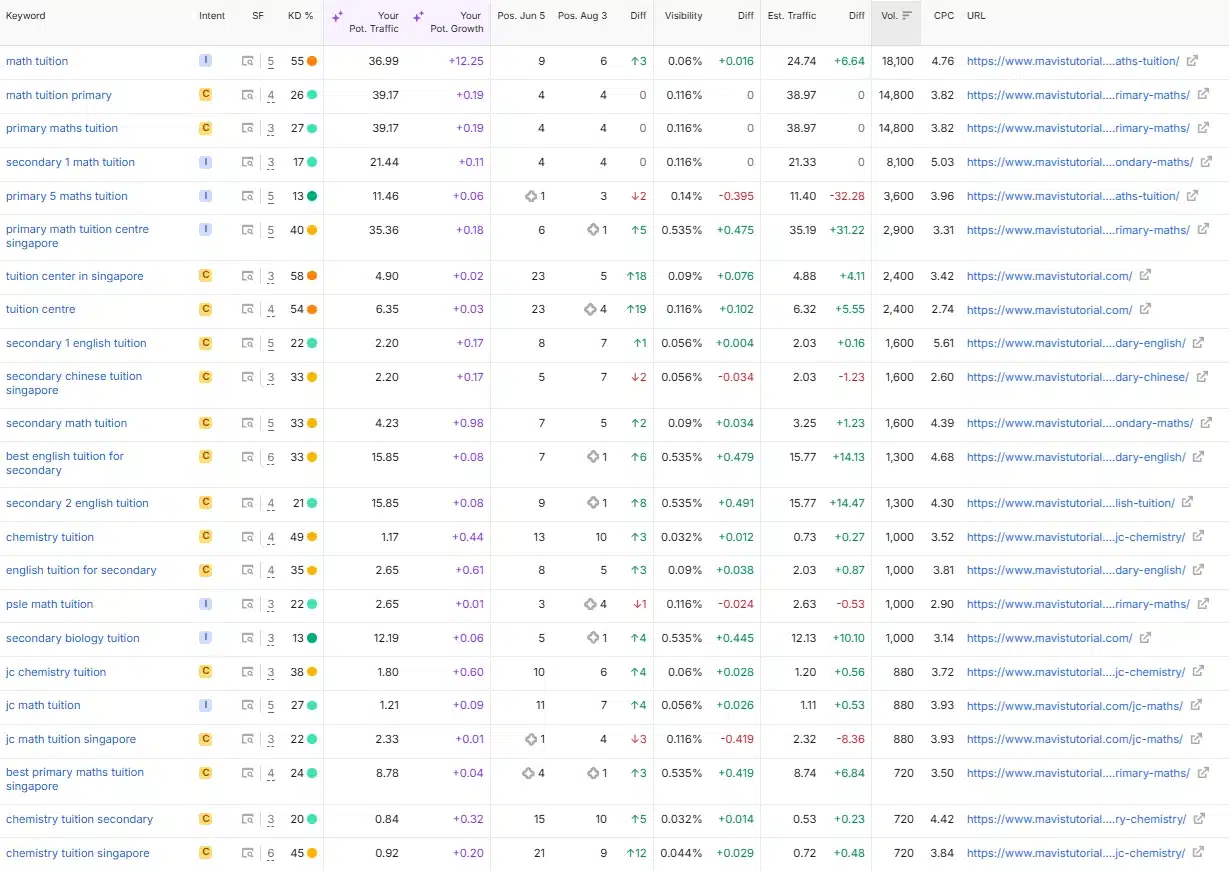Click SERP features icon for math tuition row

point(248,61)
